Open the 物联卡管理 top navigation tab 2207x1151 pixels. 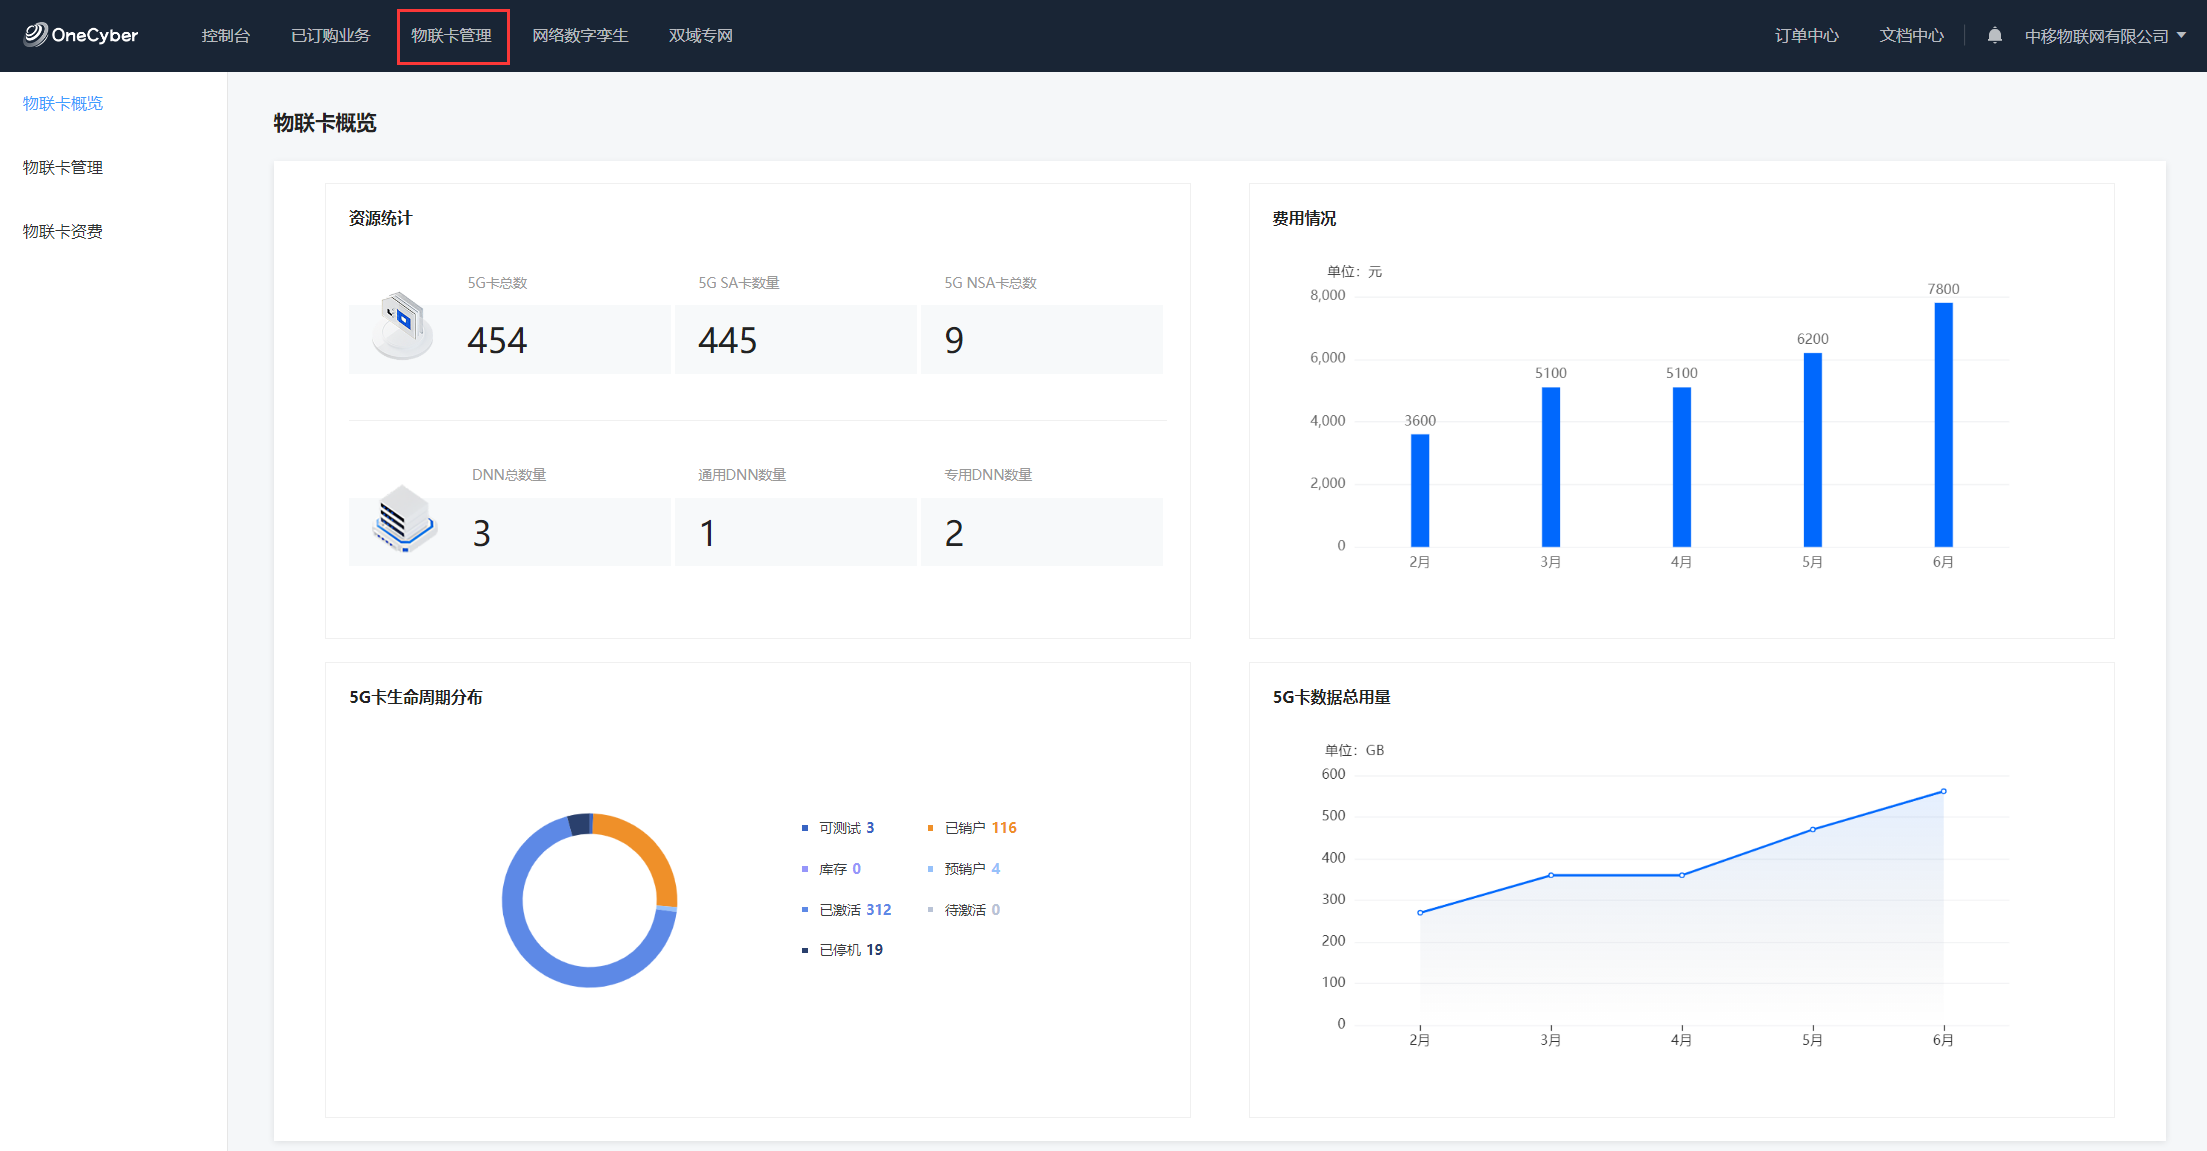(452, 36)
